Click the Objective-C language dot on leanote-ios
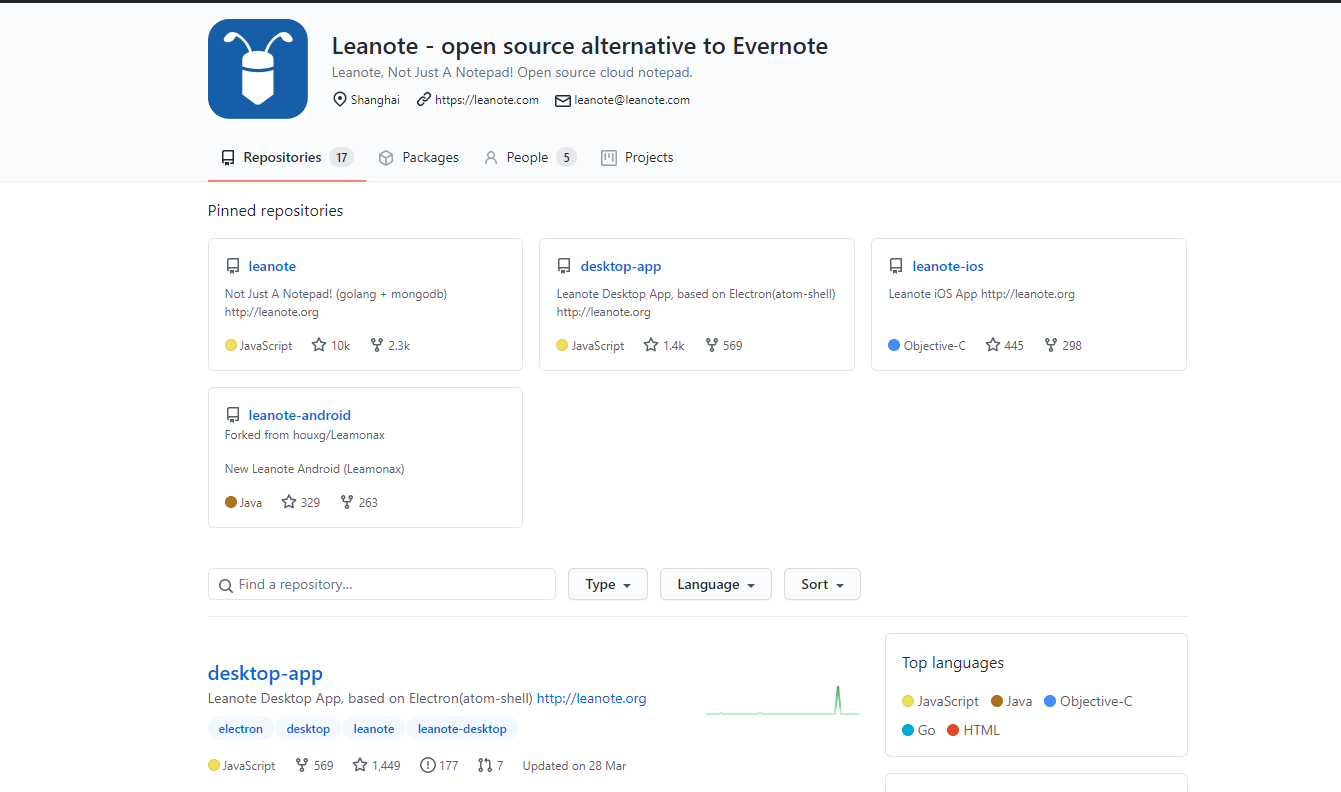 click(894, 345)
